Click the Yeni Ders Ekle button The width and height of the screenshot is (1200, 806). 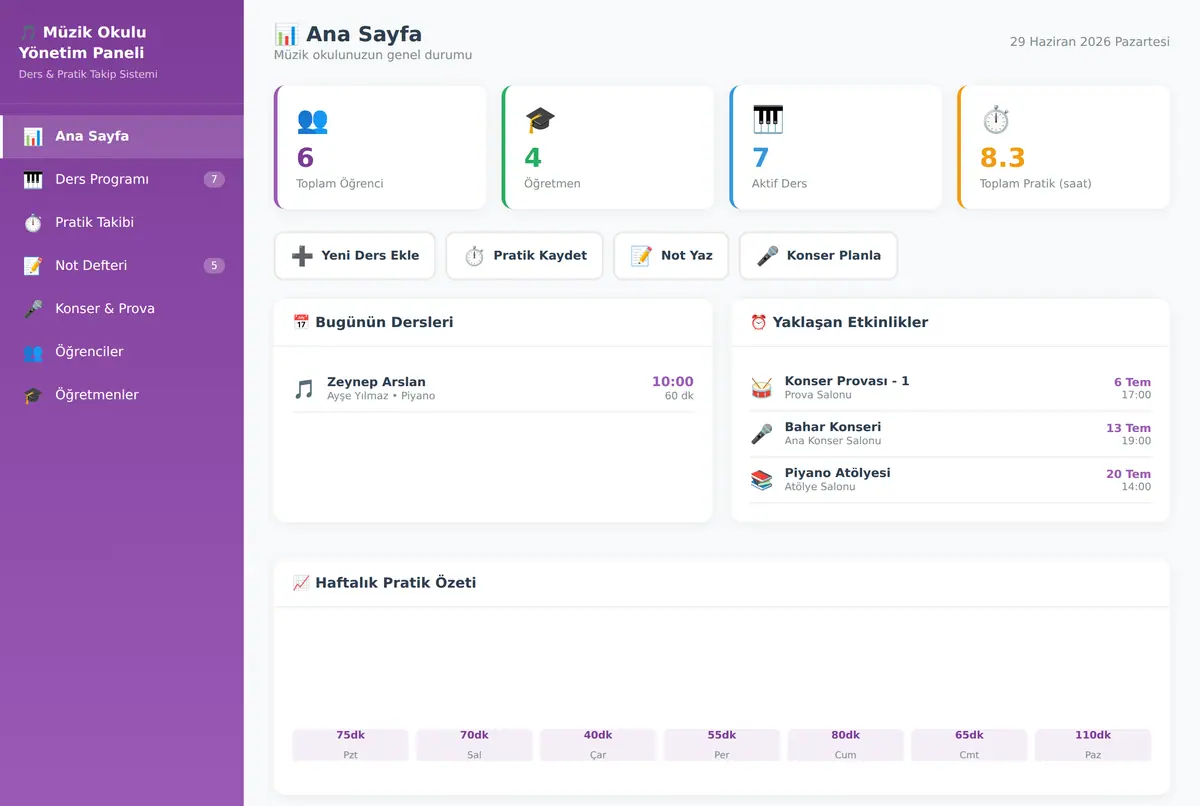[355, 256]
